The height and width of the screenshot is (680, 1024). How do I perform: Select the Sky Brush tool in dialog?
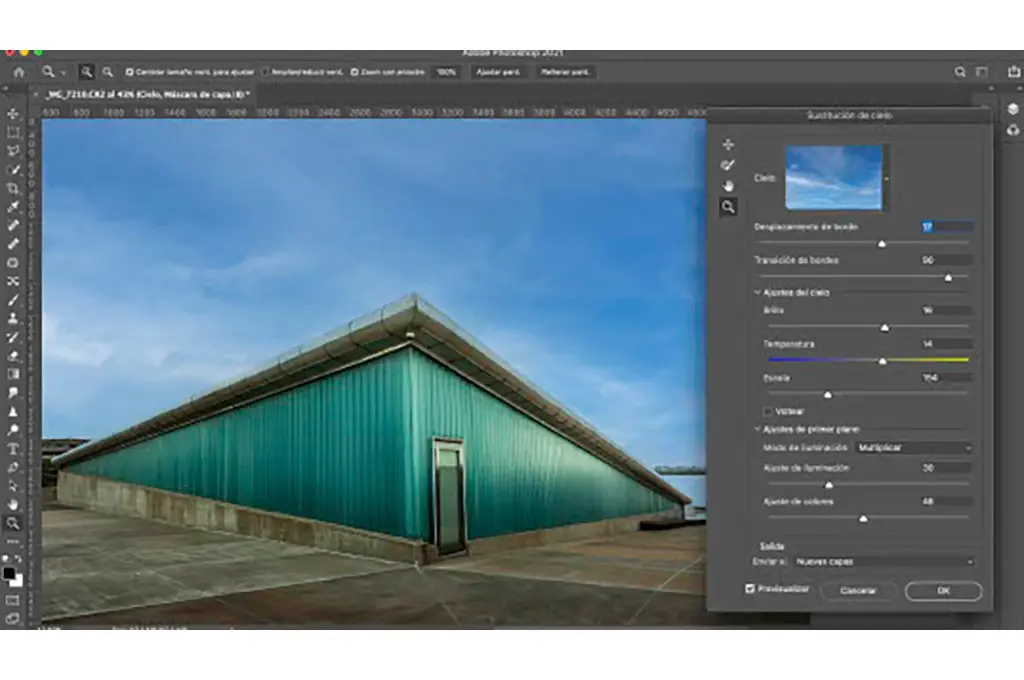coord(728,165)
